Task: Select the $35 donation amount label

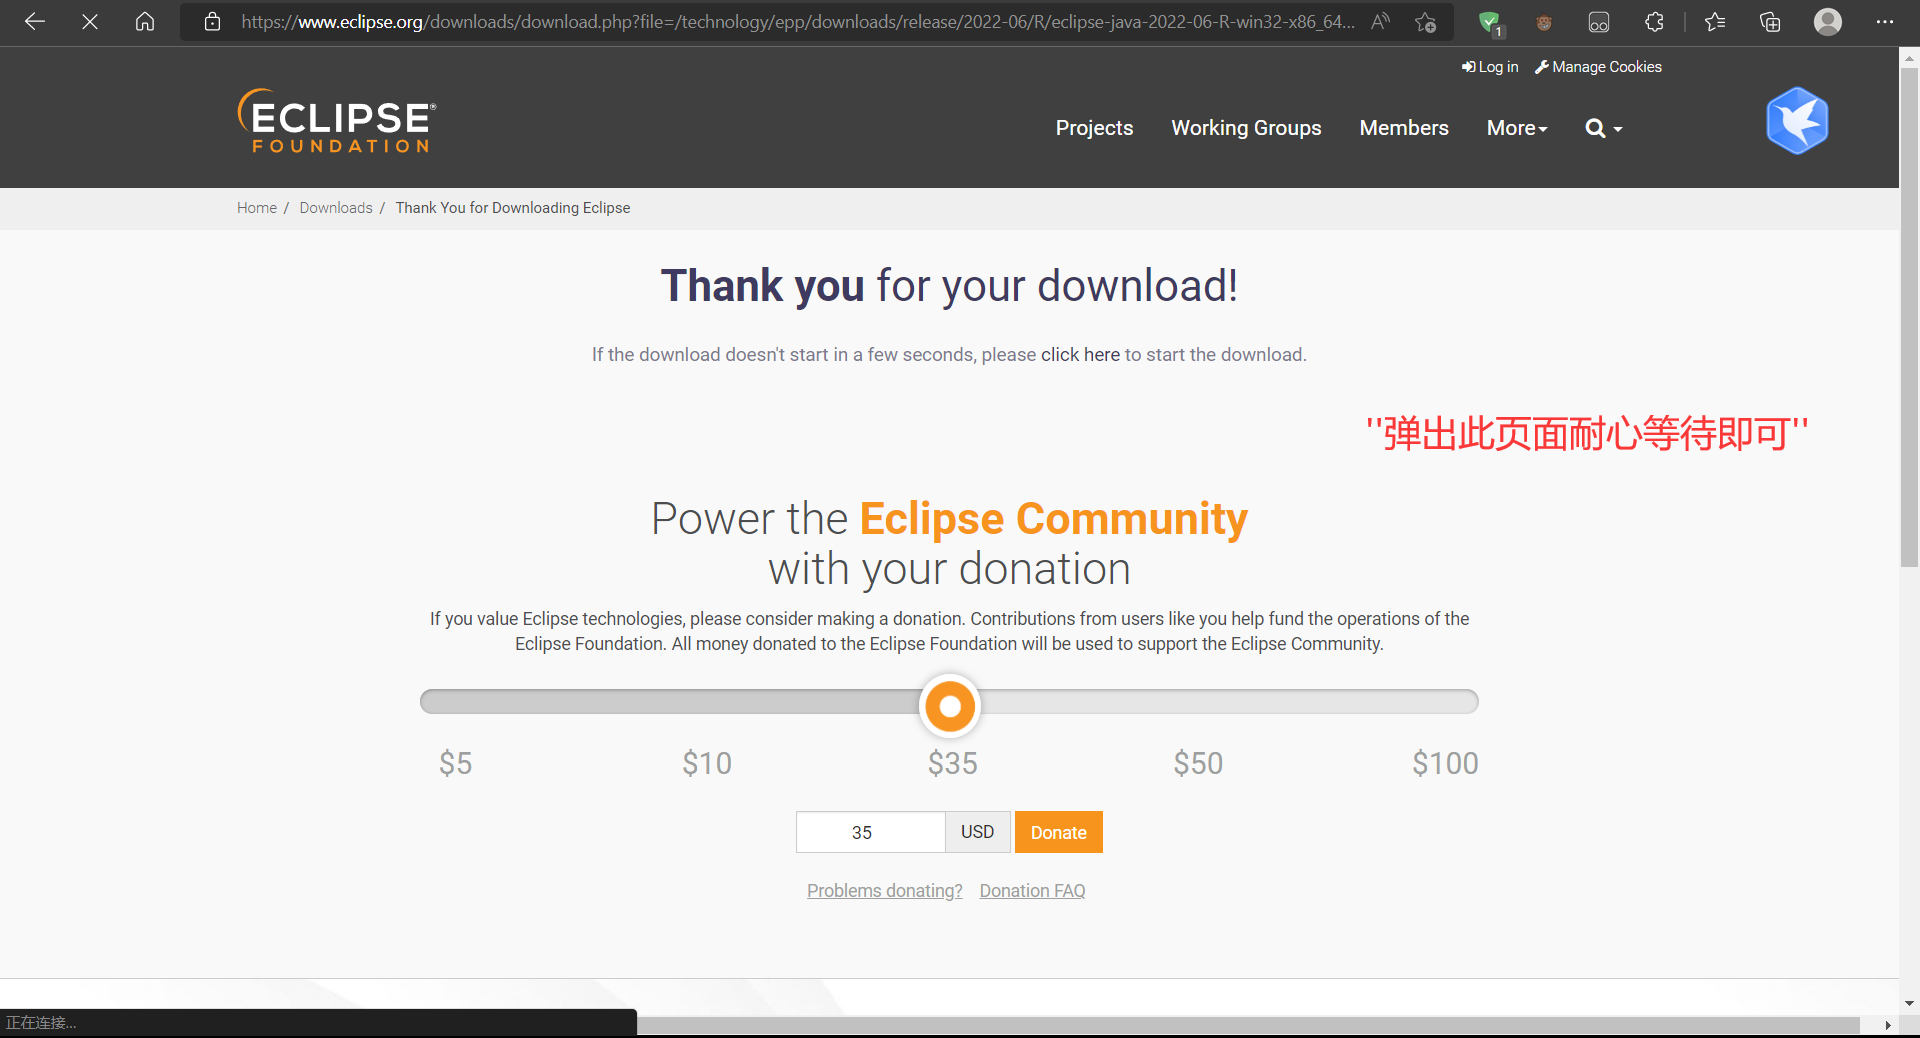Action: coord(952,764)
